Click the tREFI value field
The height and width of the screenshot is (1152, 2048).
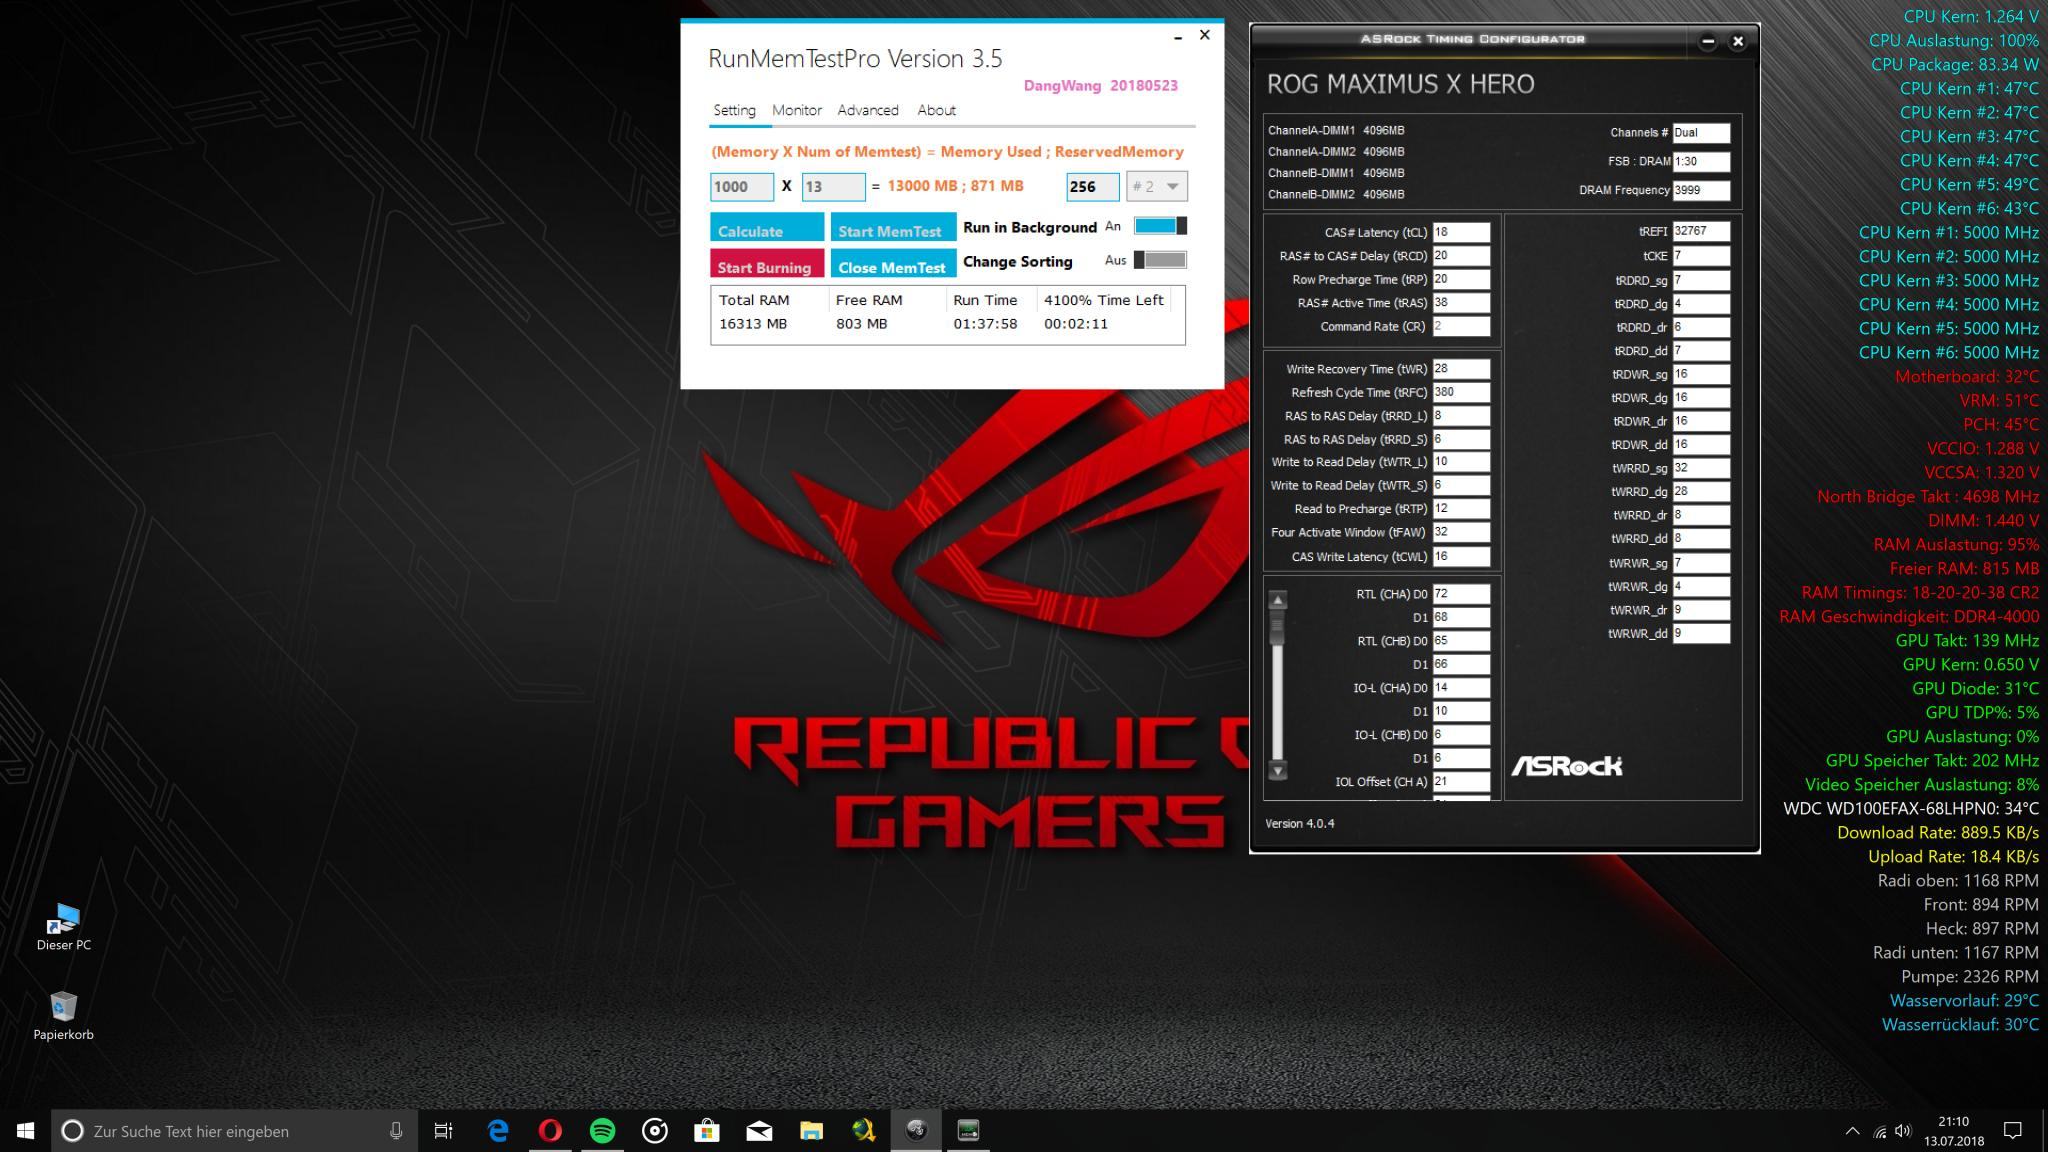click(x=1701, y=231)
